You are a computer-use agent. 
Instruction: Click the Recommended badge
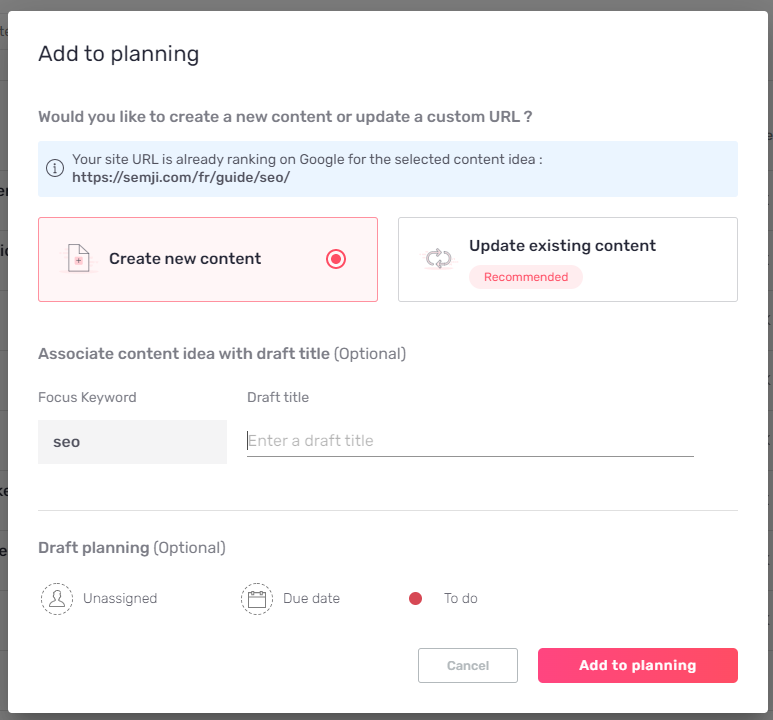click(526, 277)
